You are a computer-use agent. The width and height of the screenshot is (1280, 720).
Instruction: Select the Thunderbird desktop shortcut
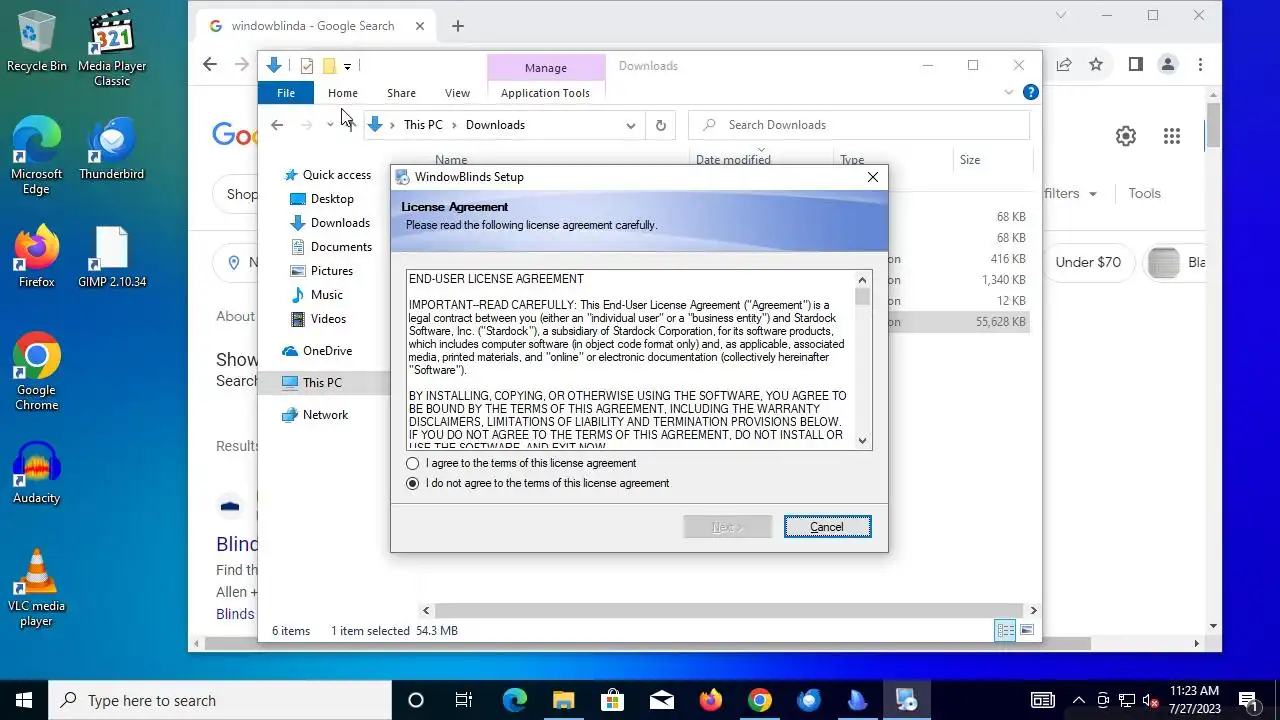(112, 150)
